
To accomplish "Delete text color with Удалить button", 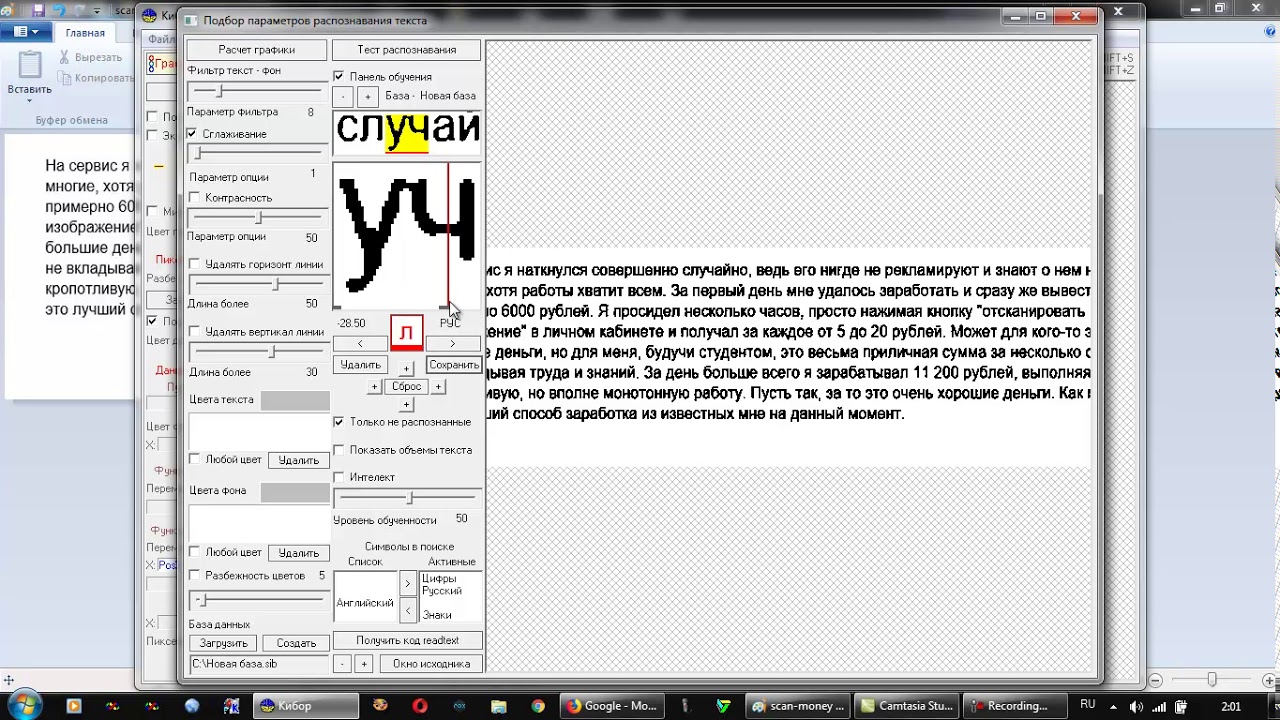I will pyautogui.click(x=298, y=461).
